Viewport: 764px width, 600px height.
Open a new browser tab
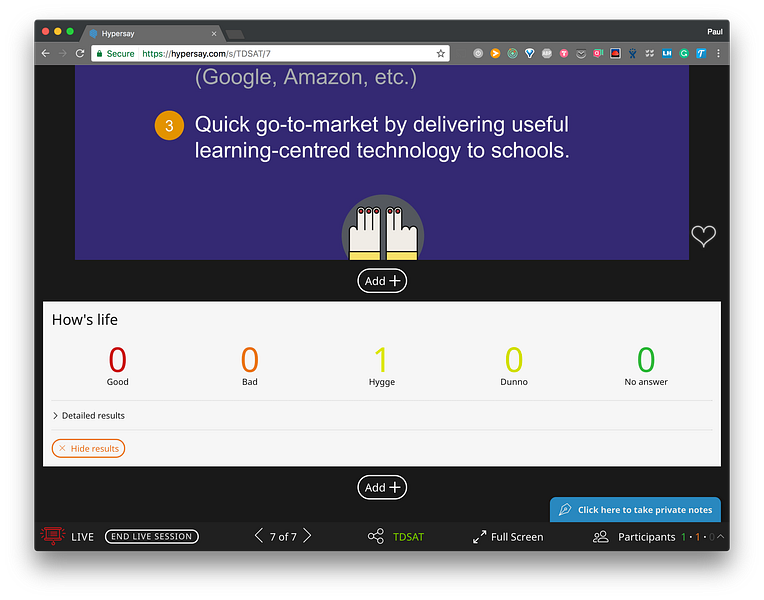(x=235, y=34)
